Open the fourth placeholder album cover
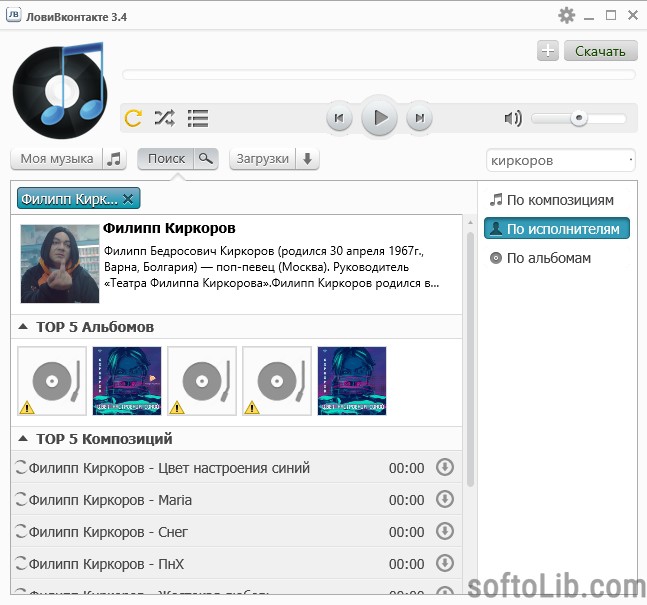647x605 pixels. point(277,381)
